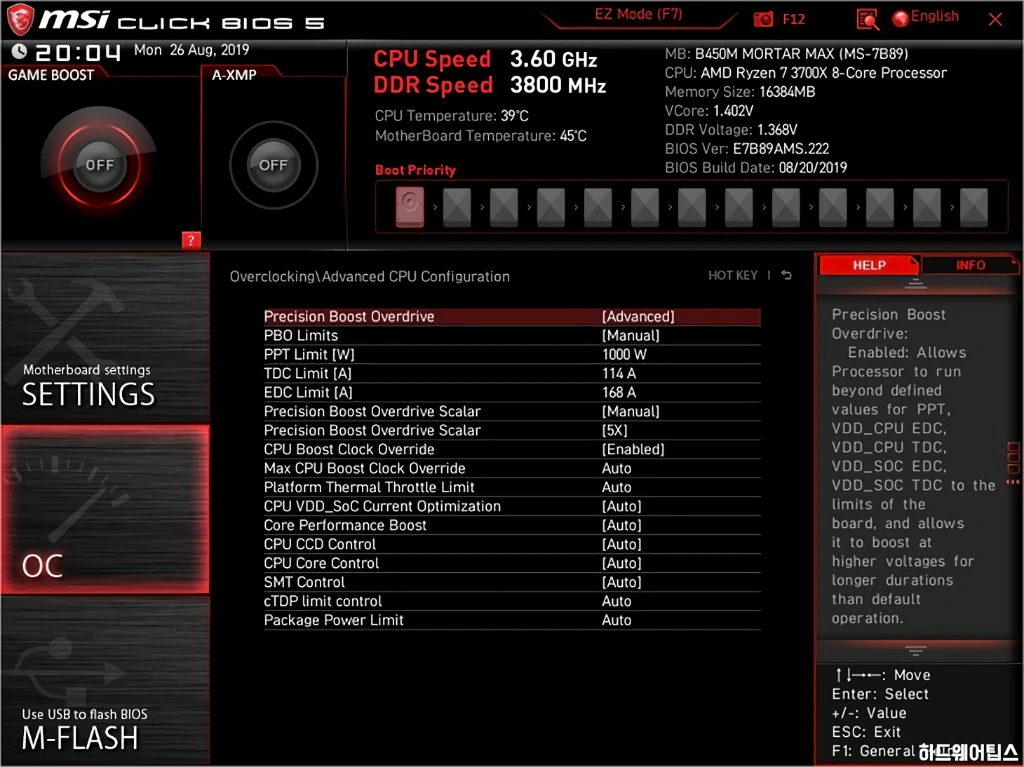Screen dimensions: 1024x767
Task: Open the OC overclocking section
Action: pos(105,510)
